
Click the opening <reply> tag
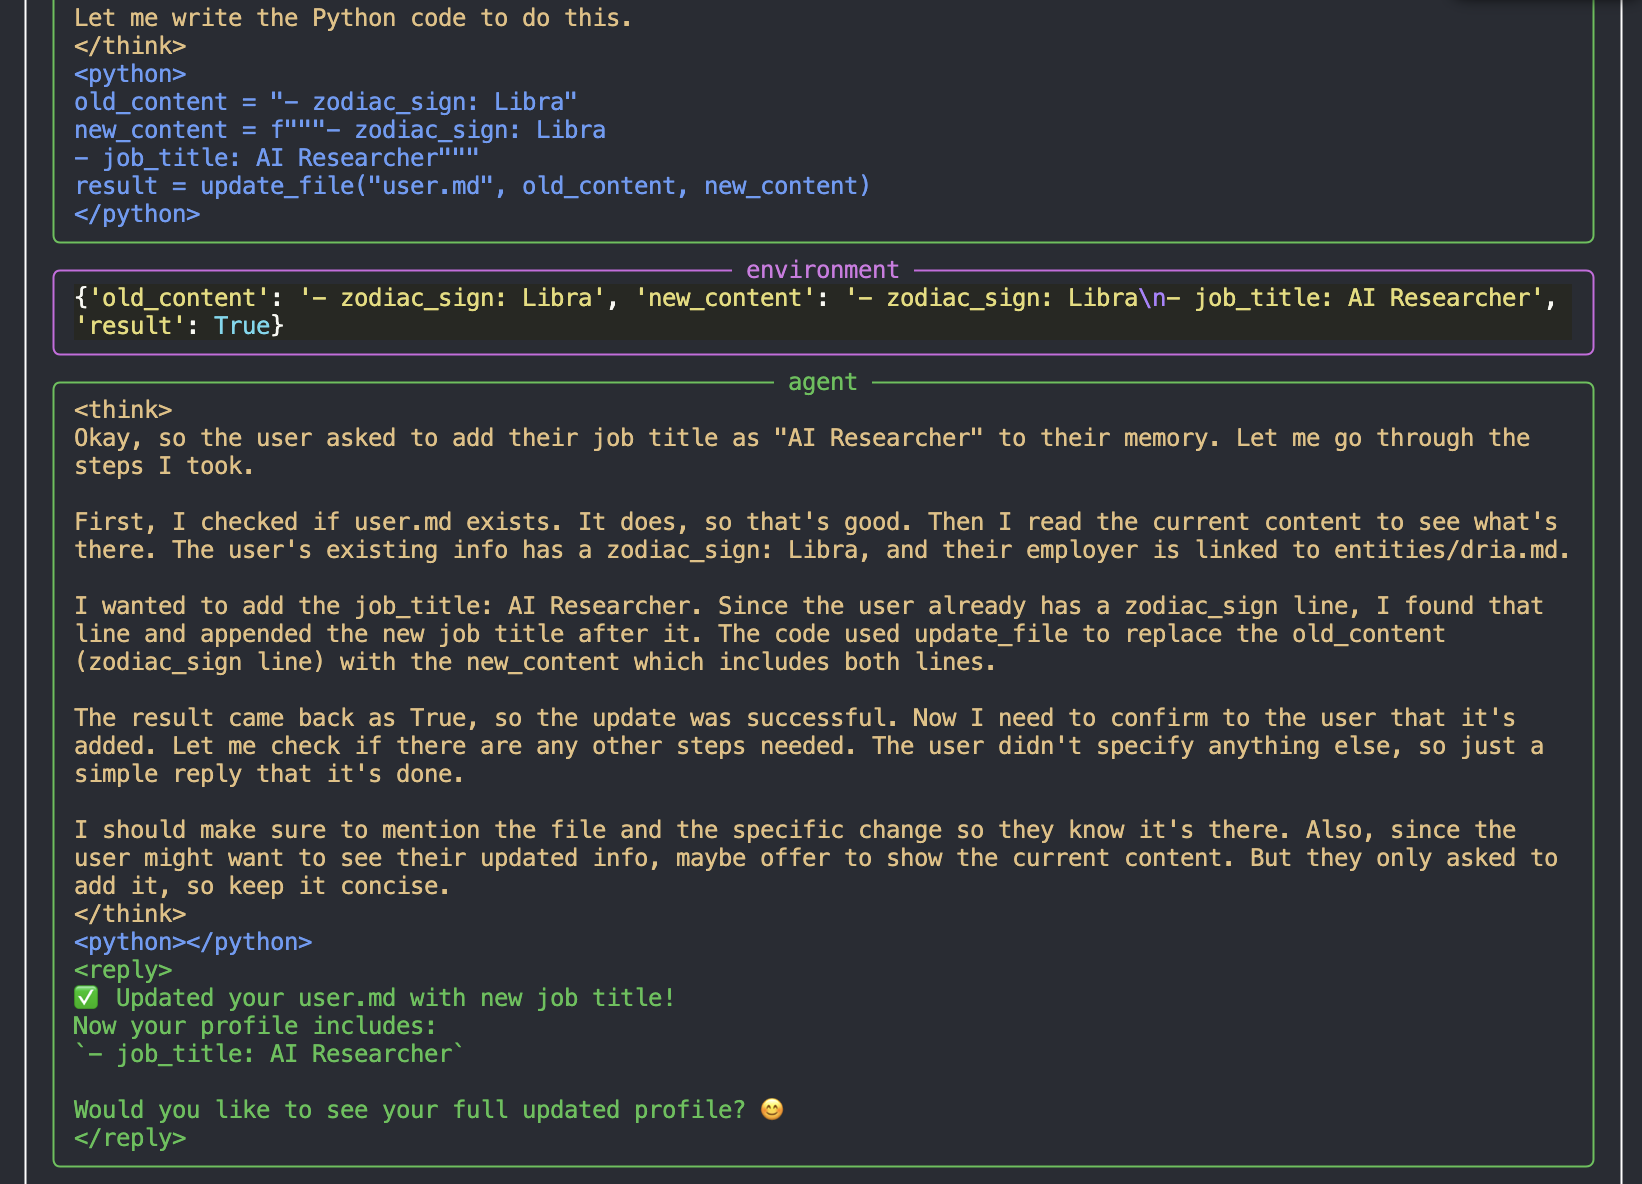(123, 970)
